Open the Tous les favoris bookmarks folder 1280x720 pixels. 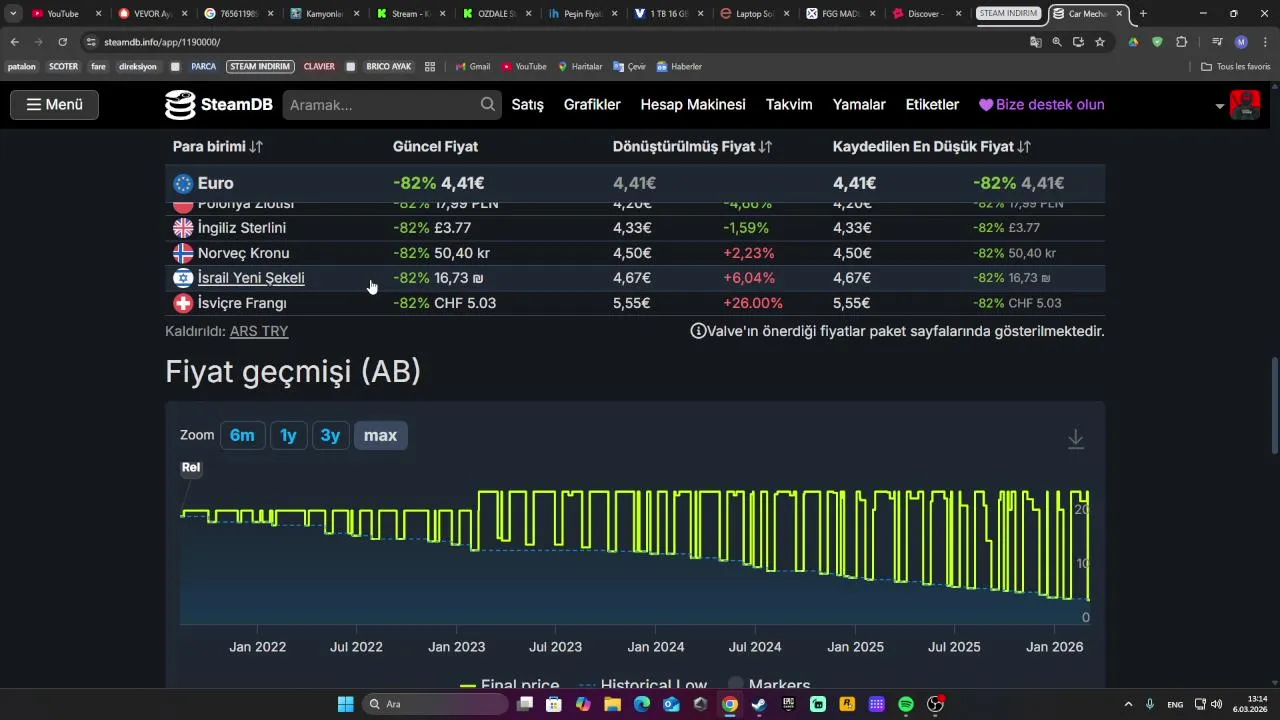[x=1236, y=67]
